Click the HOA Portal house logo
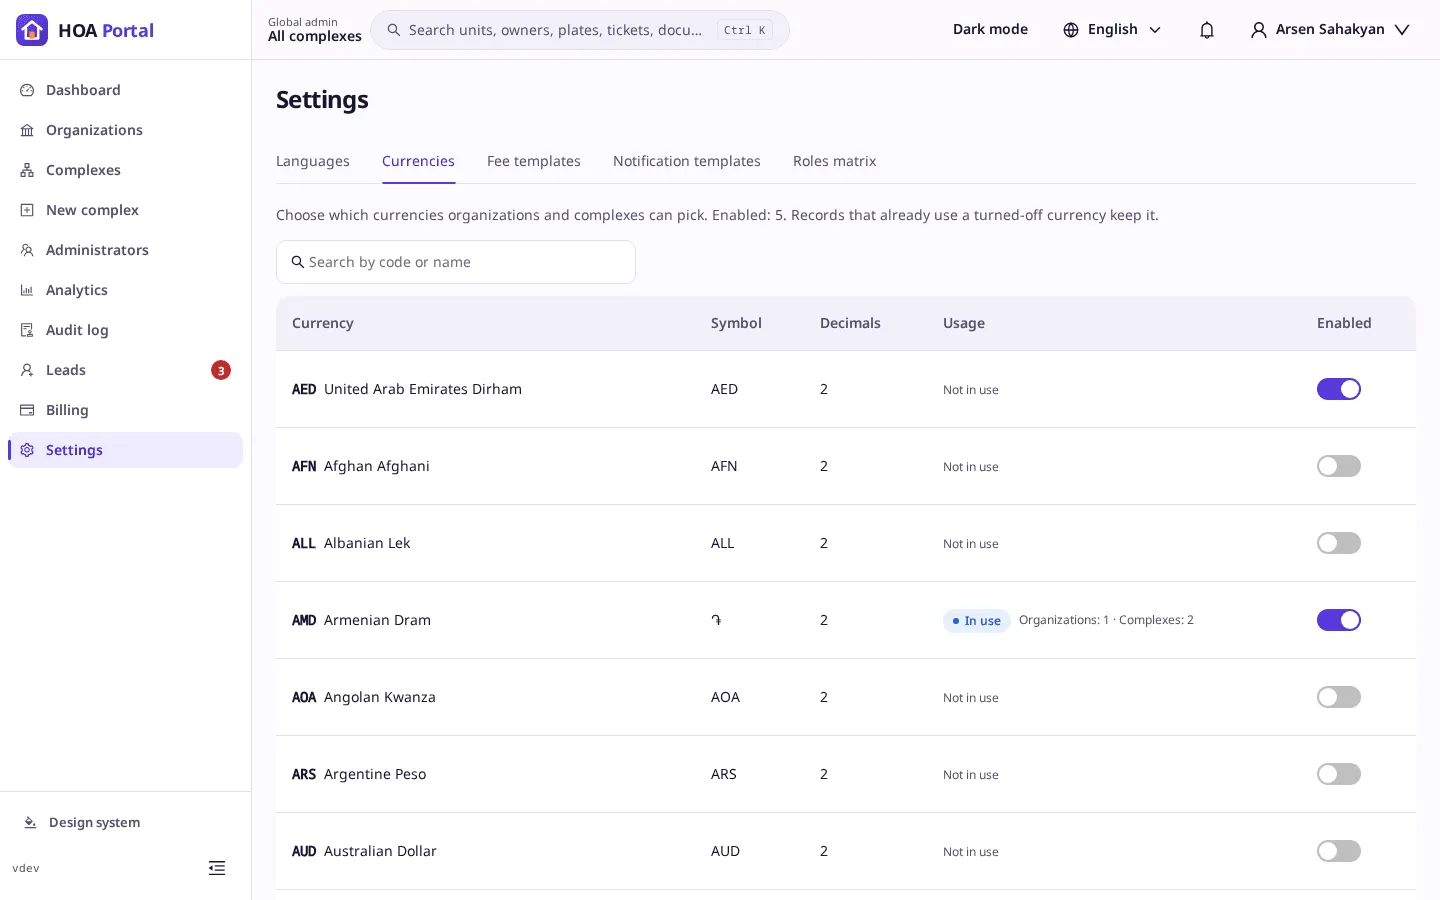Screen dimensions: 1440x900 32,30
